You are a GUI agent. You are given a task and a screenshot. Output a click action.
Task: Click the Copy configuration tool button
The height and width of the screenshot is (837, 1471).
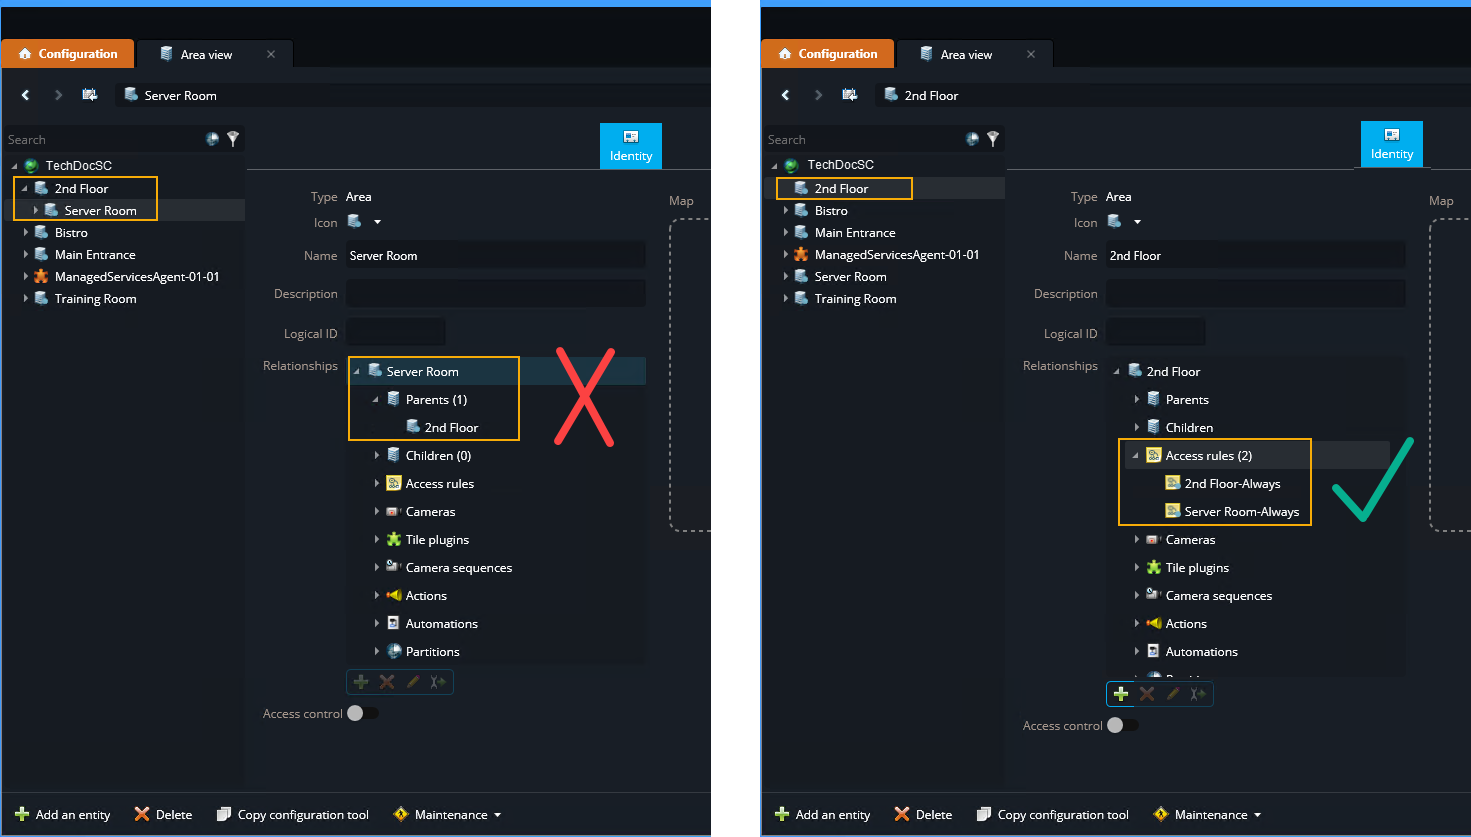292,814
